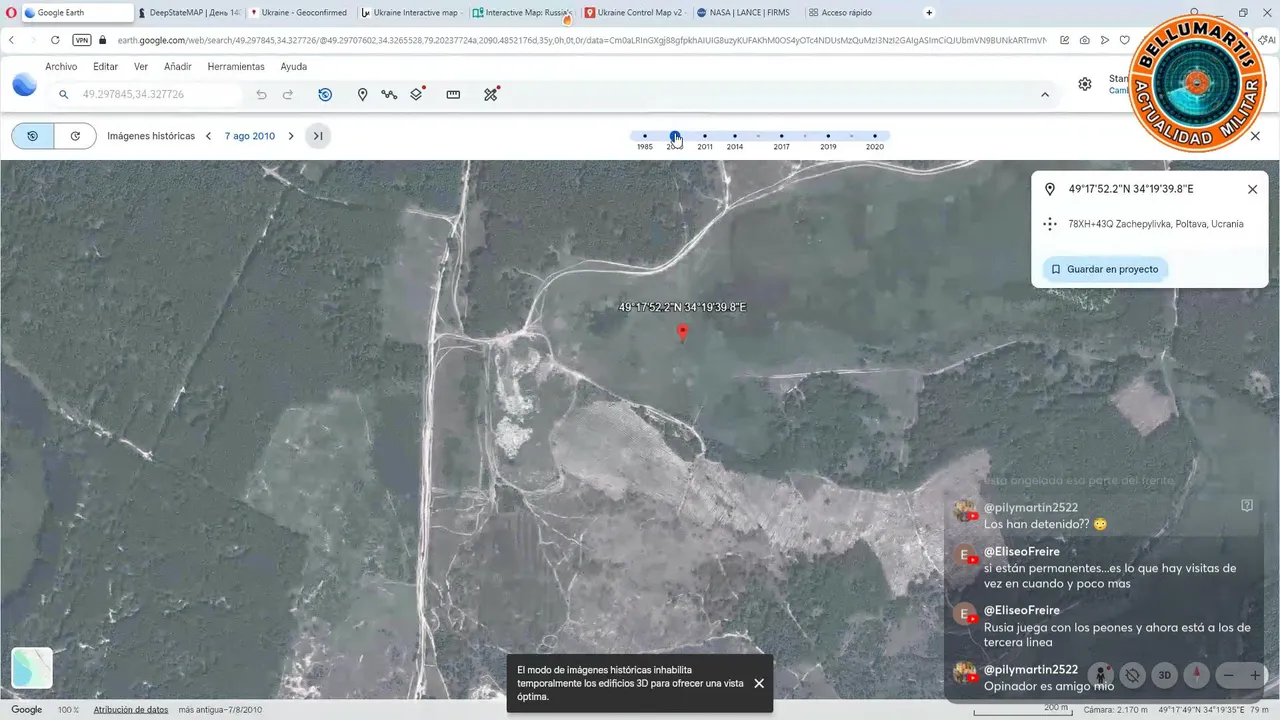1280x720 pixels.
Task: Click Guardar en proyecto button
Action: pyautogui.click(x=1105, y=269)
